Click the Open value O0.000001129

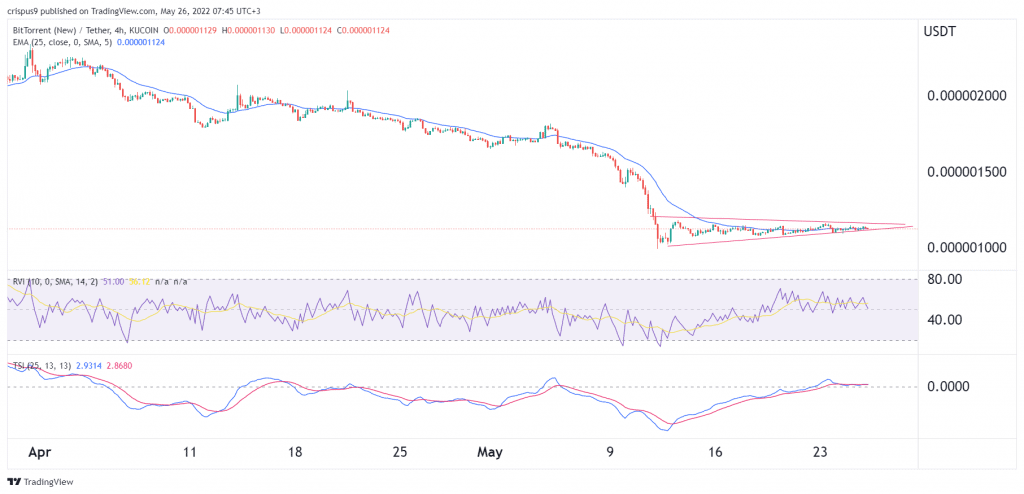(x=191, y=30)
